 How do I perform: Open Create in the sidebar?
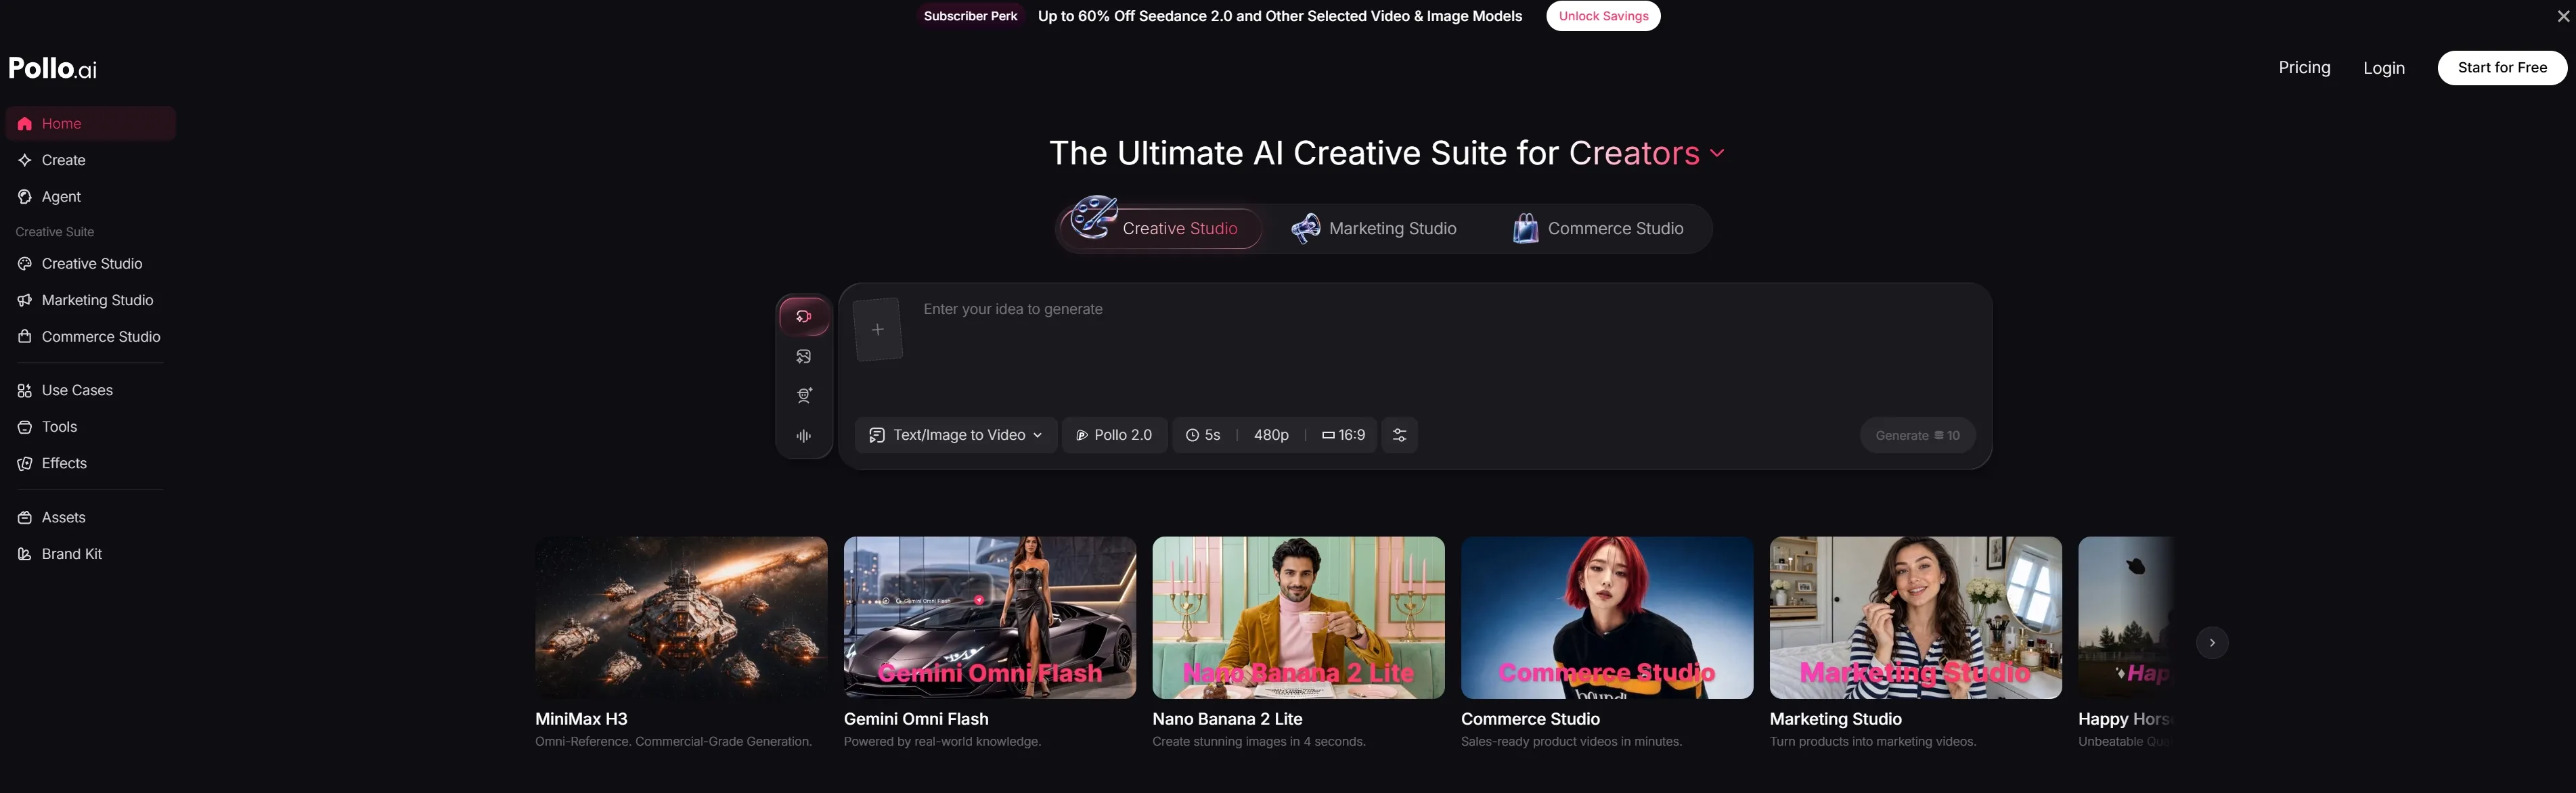pyautogui.click(x=90, y=160)
